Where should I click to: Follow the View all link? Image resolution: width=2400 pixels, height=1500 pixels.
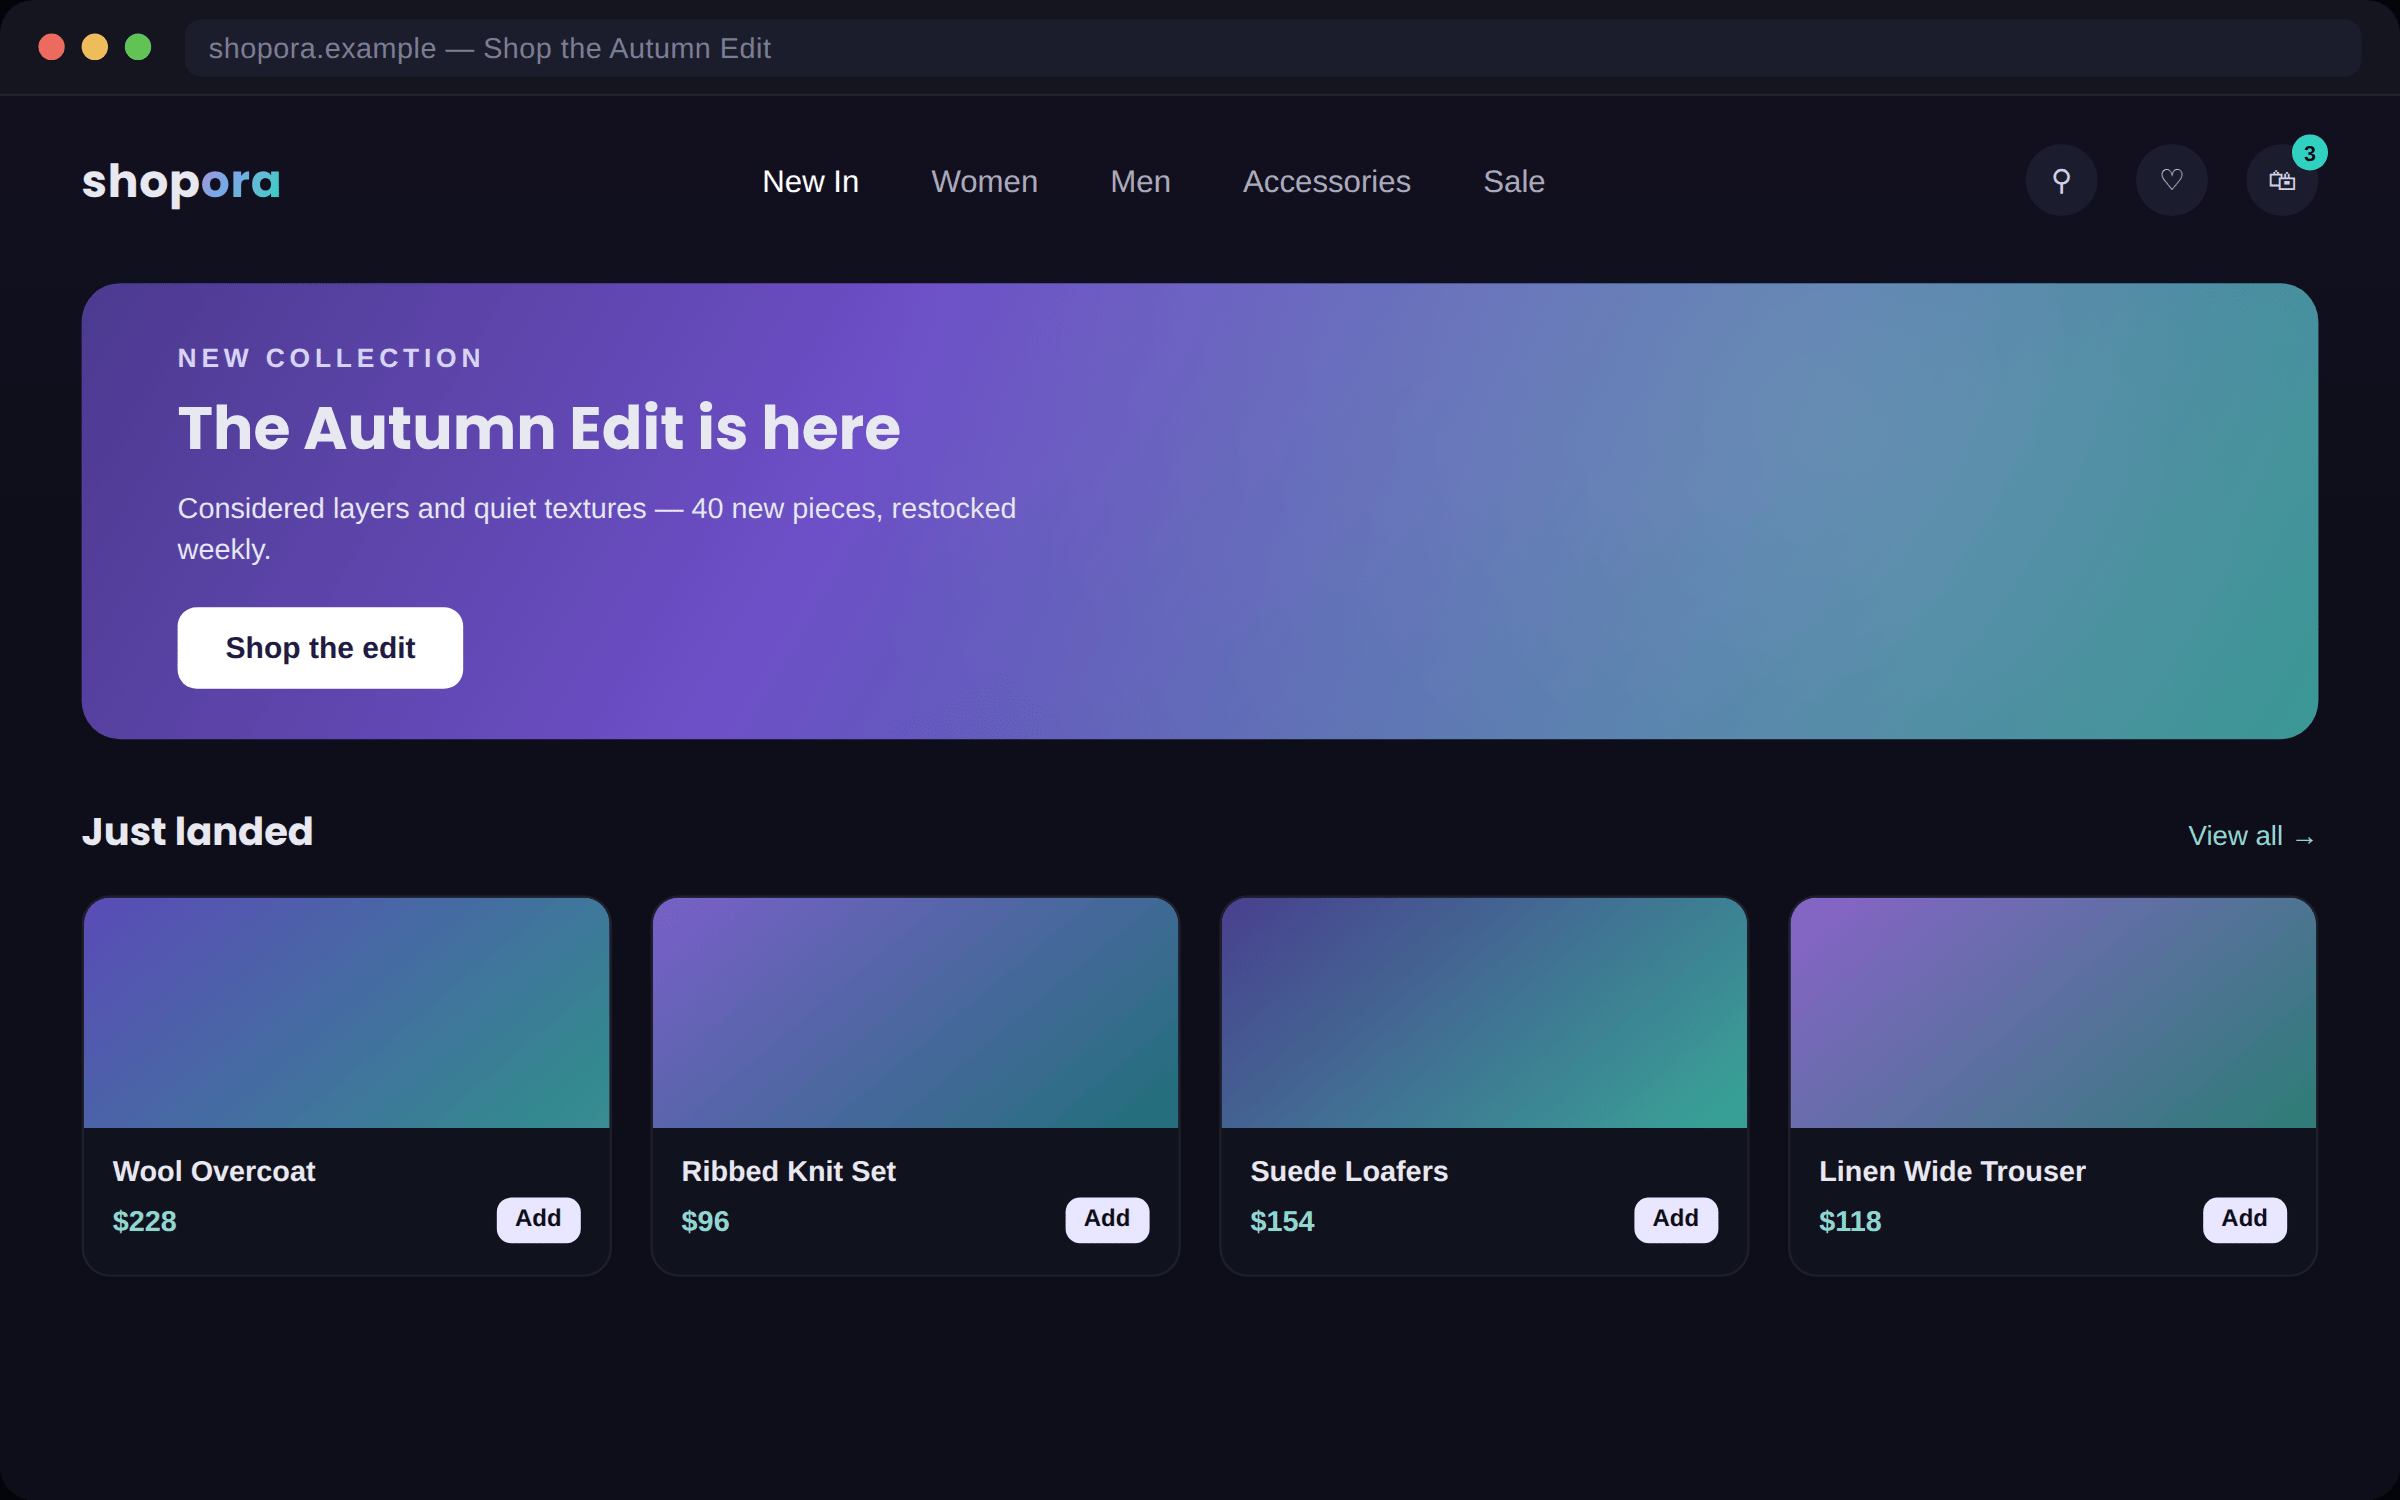tap(2251, 836)
